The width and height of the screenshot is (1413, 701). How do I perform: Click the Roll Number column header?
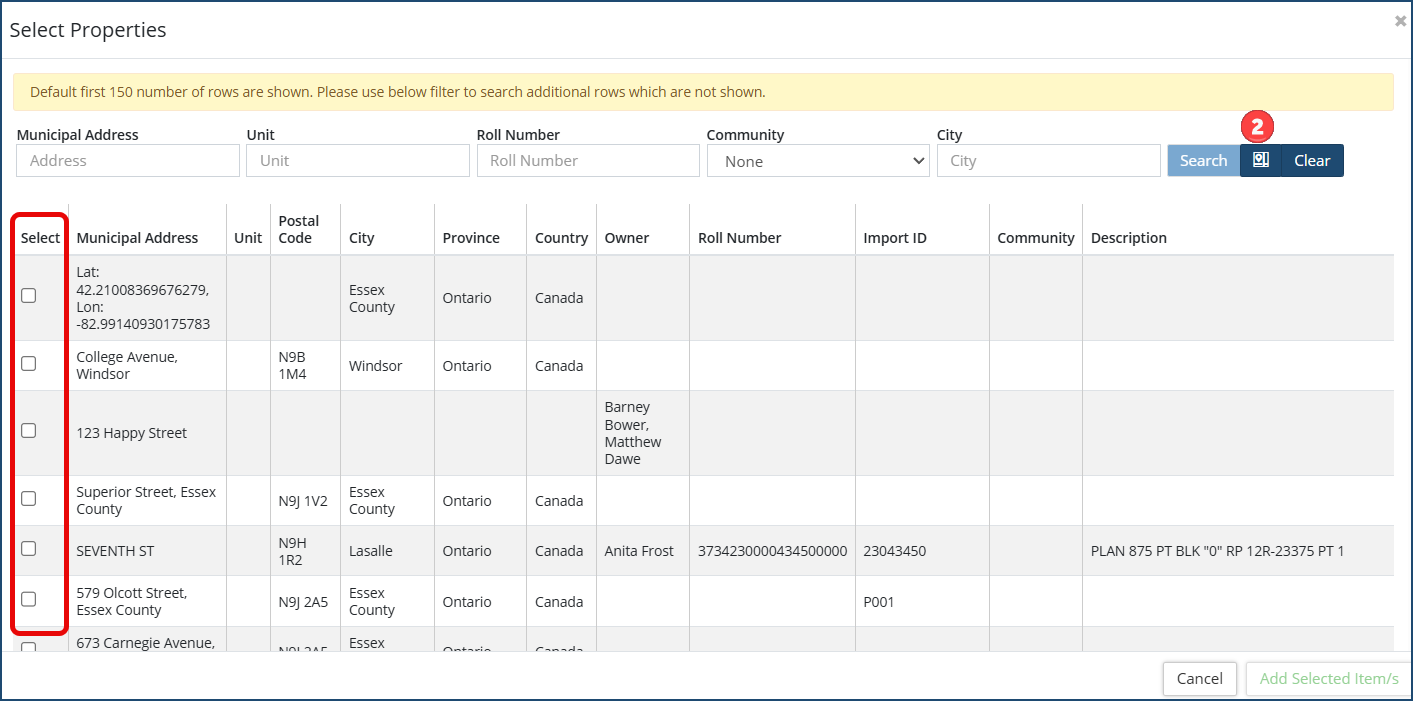[740, 238]
